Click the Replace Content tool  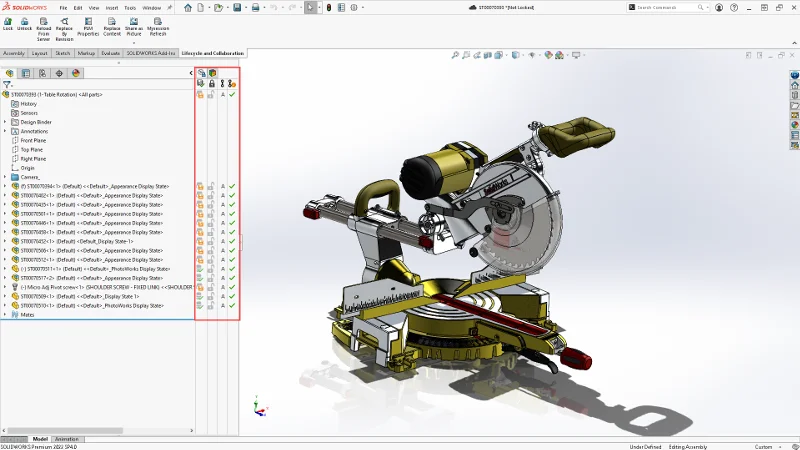pyautogui.click(x=112, y=22)
